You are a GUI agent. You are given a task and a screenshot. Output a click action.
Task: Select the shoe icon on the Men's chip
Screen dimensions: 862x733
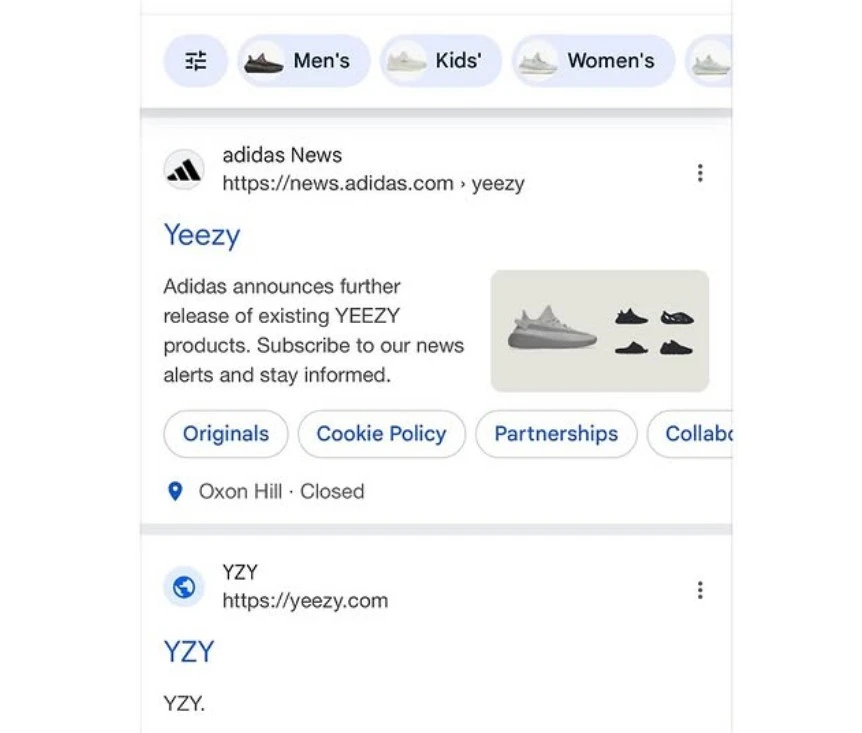point(262,61)
